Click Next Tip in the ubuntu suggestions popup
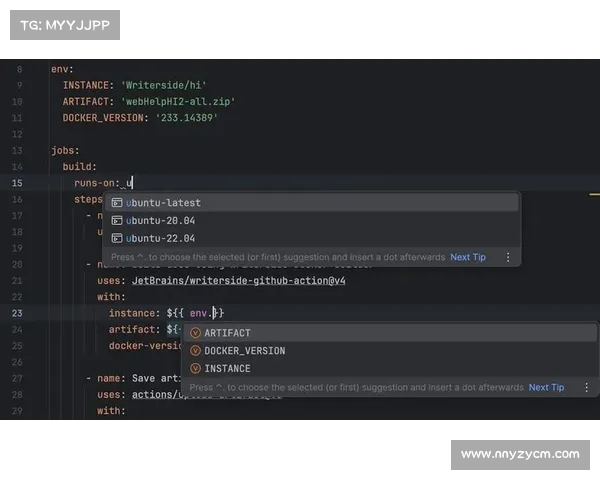600x480 pixels. coord(467,257)
